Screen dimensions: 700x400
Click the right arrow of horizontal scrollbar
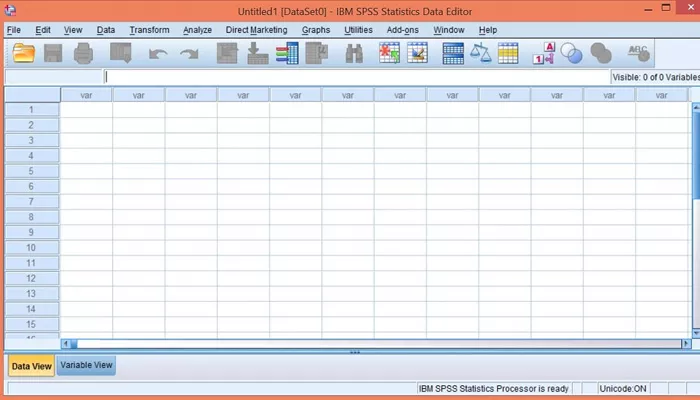coord(686,344)
